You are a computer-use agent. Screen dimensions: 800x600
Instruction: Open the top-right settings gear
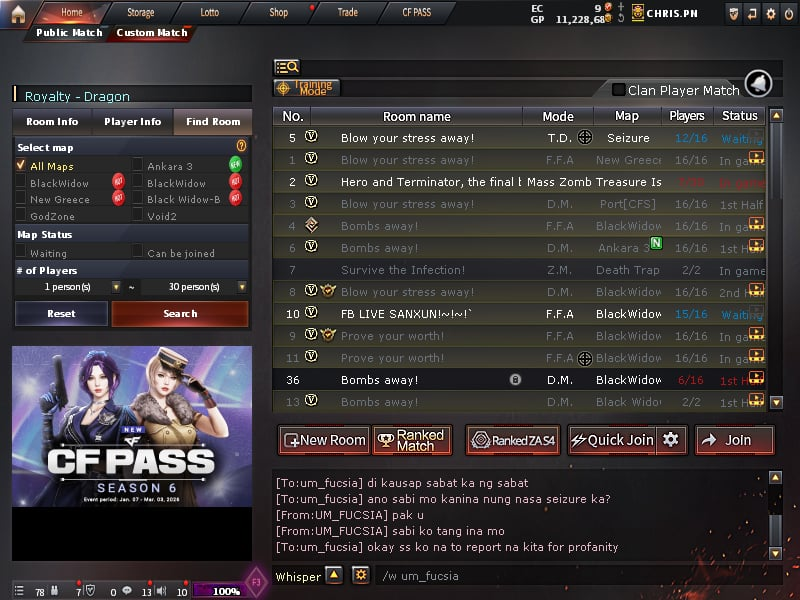(x=770, y=14)
